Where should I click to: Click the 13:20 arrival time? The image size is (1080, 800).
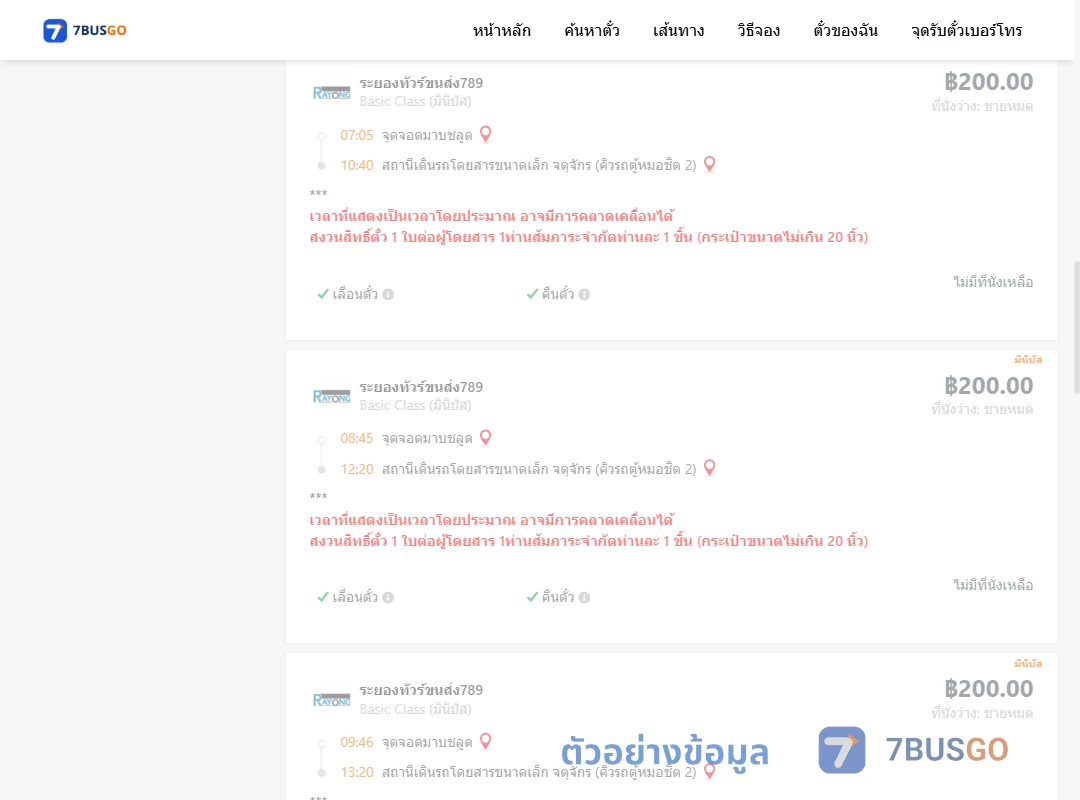357,772
